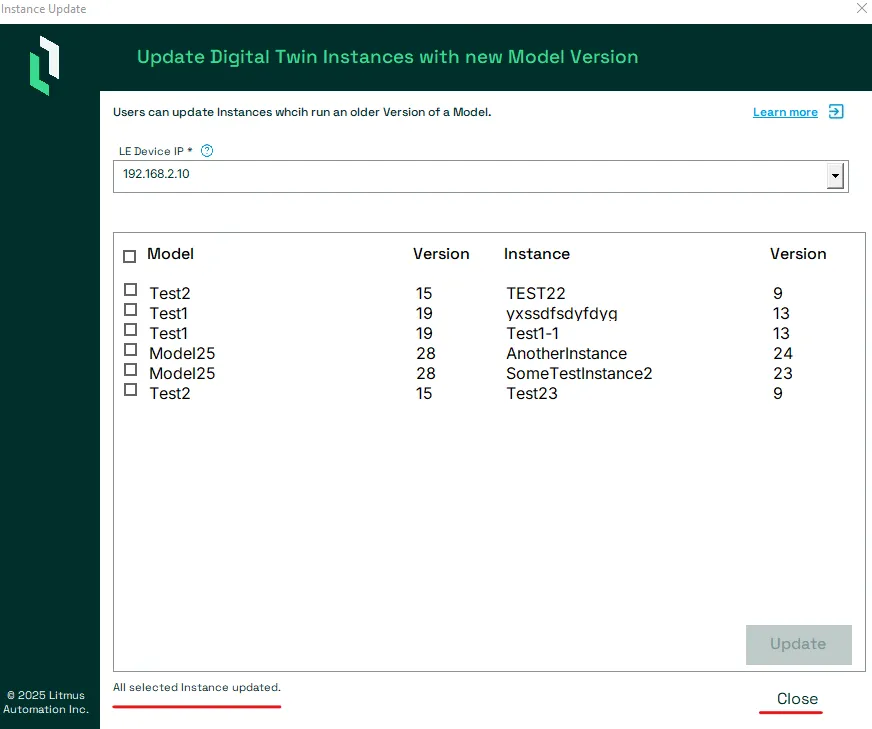Click the LE Device IP label

tap(155, 151)
